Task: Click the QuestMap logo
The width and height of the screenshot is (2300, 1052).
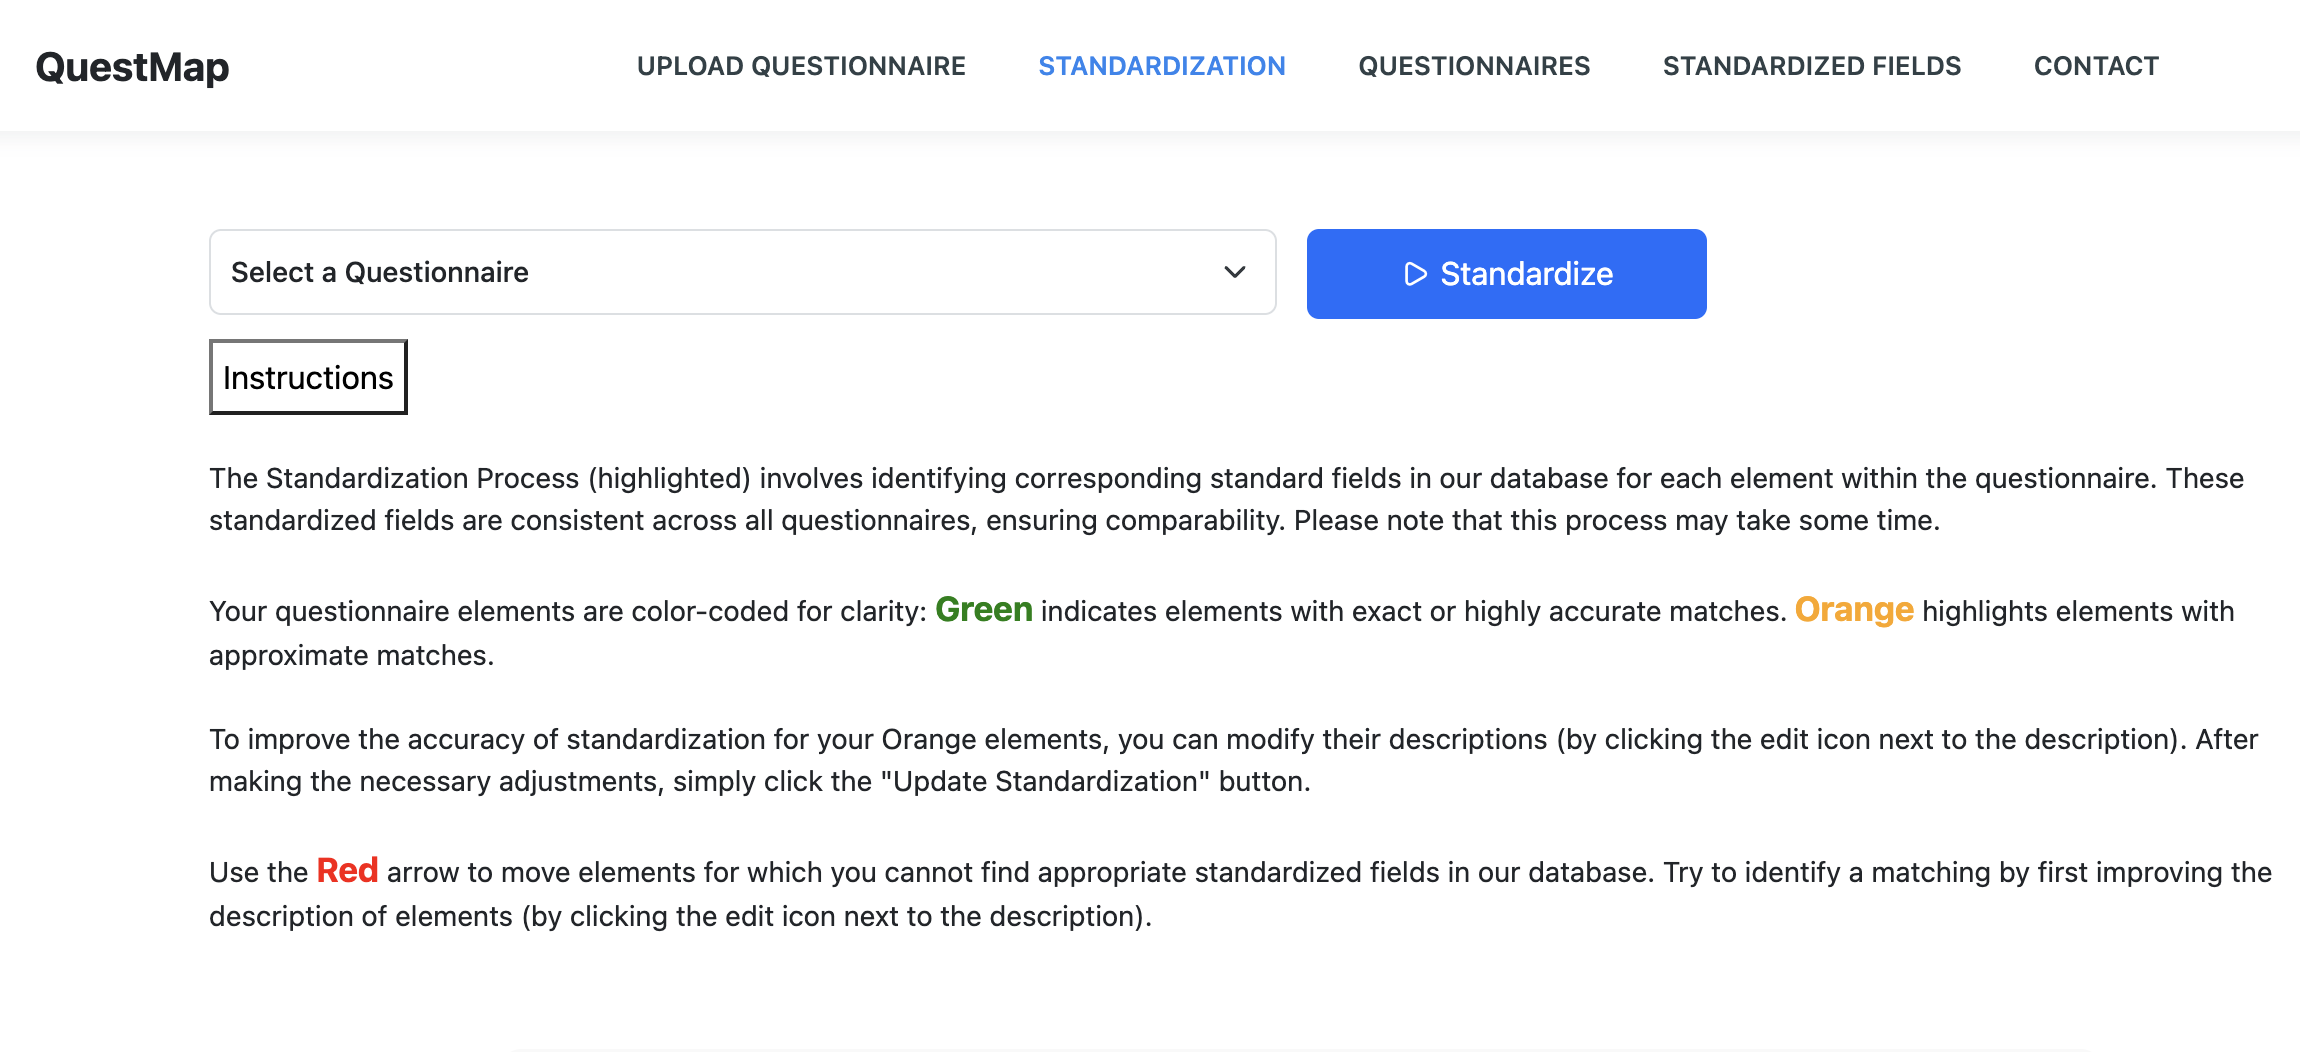Action: point(133,67)
